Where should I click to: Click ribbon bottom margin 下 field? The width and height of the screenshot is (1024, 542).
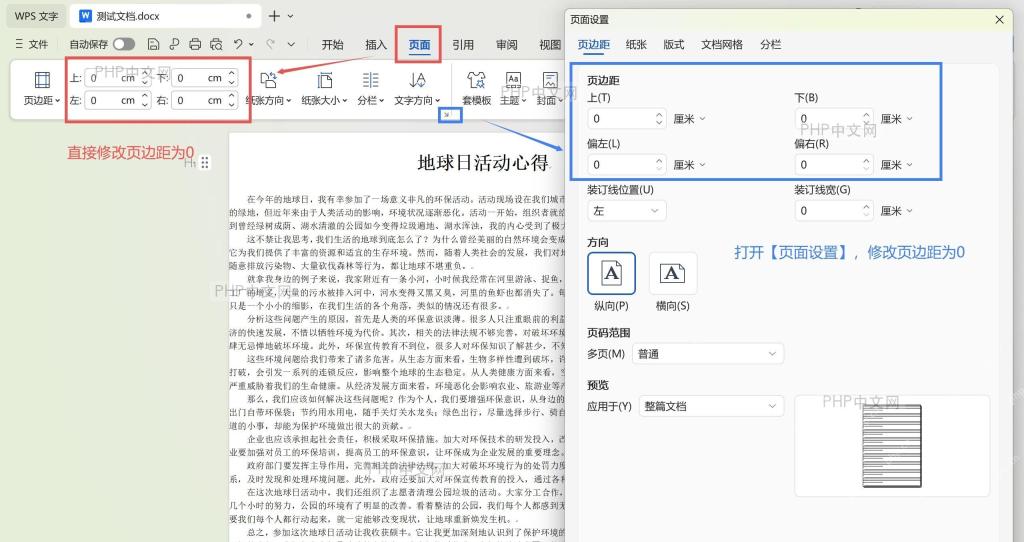point(205,78)
